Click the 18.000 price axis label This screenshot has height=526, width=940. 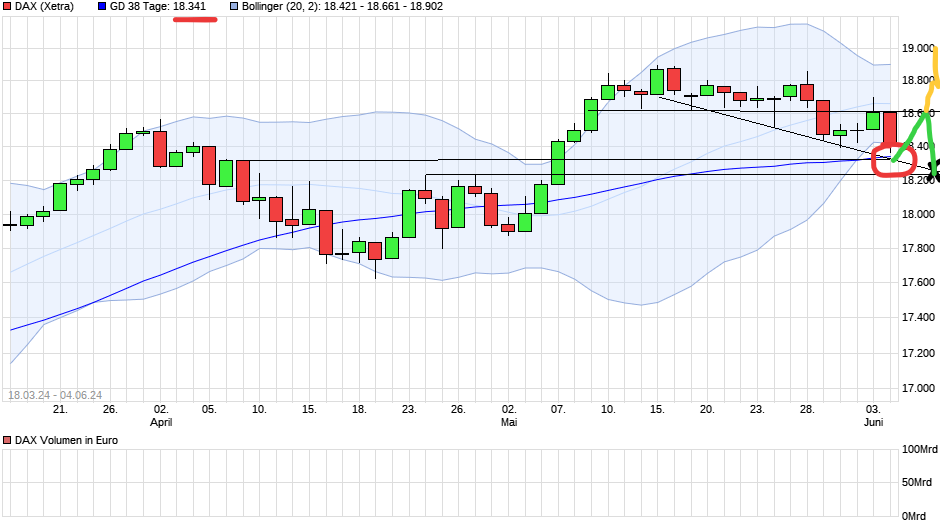click(918, 214)
